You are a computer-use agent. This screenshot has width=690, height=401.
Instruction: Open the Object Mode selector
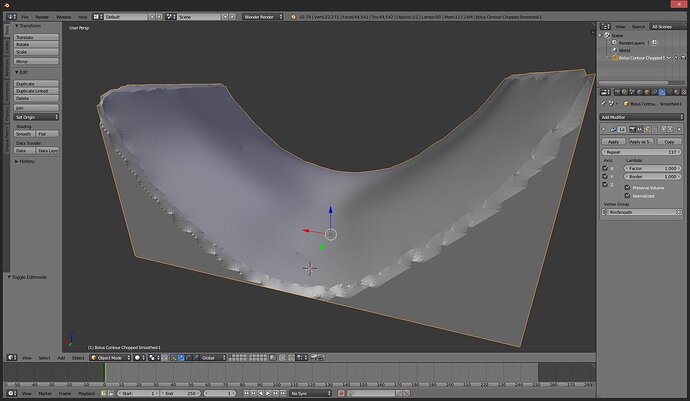(110, 357)
